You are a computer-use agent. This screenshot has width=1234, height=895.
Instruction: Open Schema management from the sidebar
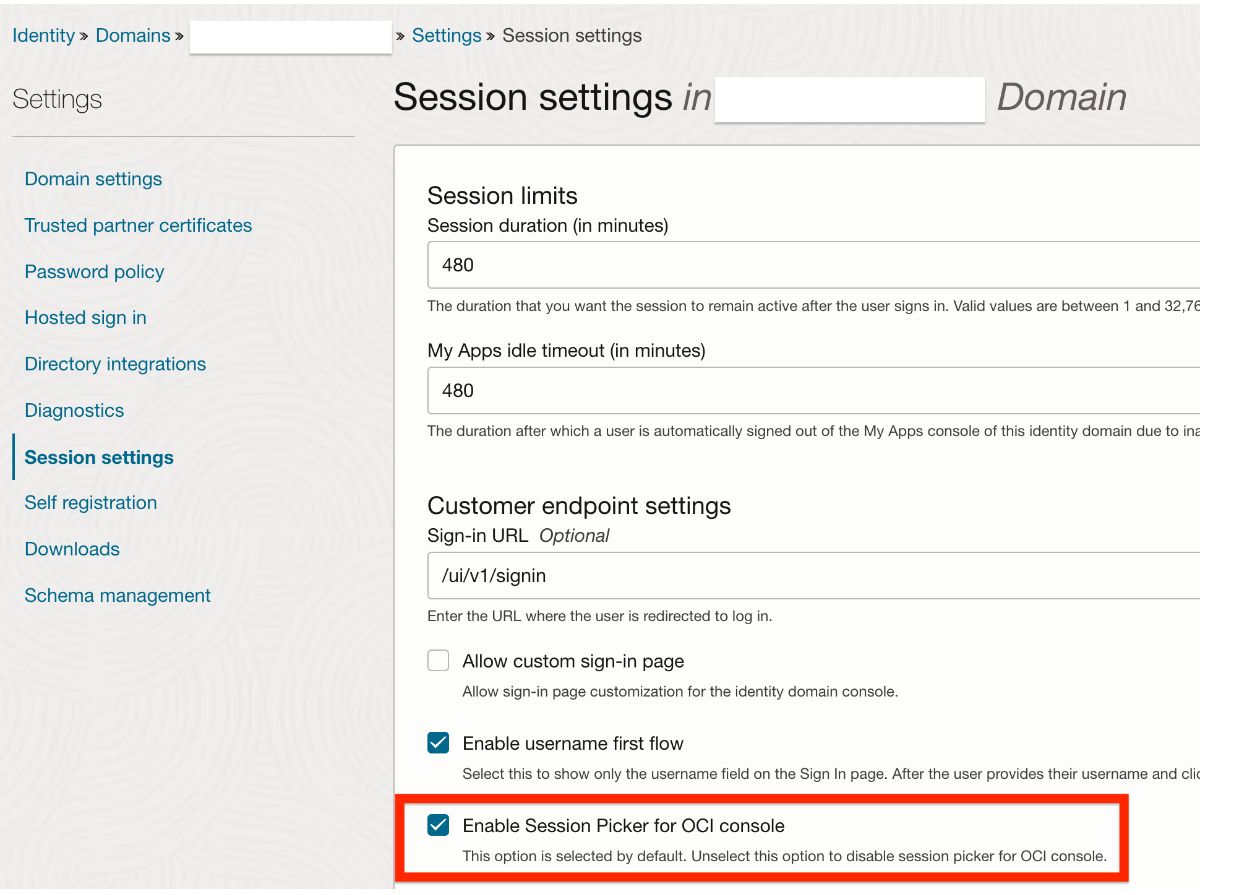(x=117, y=594)
